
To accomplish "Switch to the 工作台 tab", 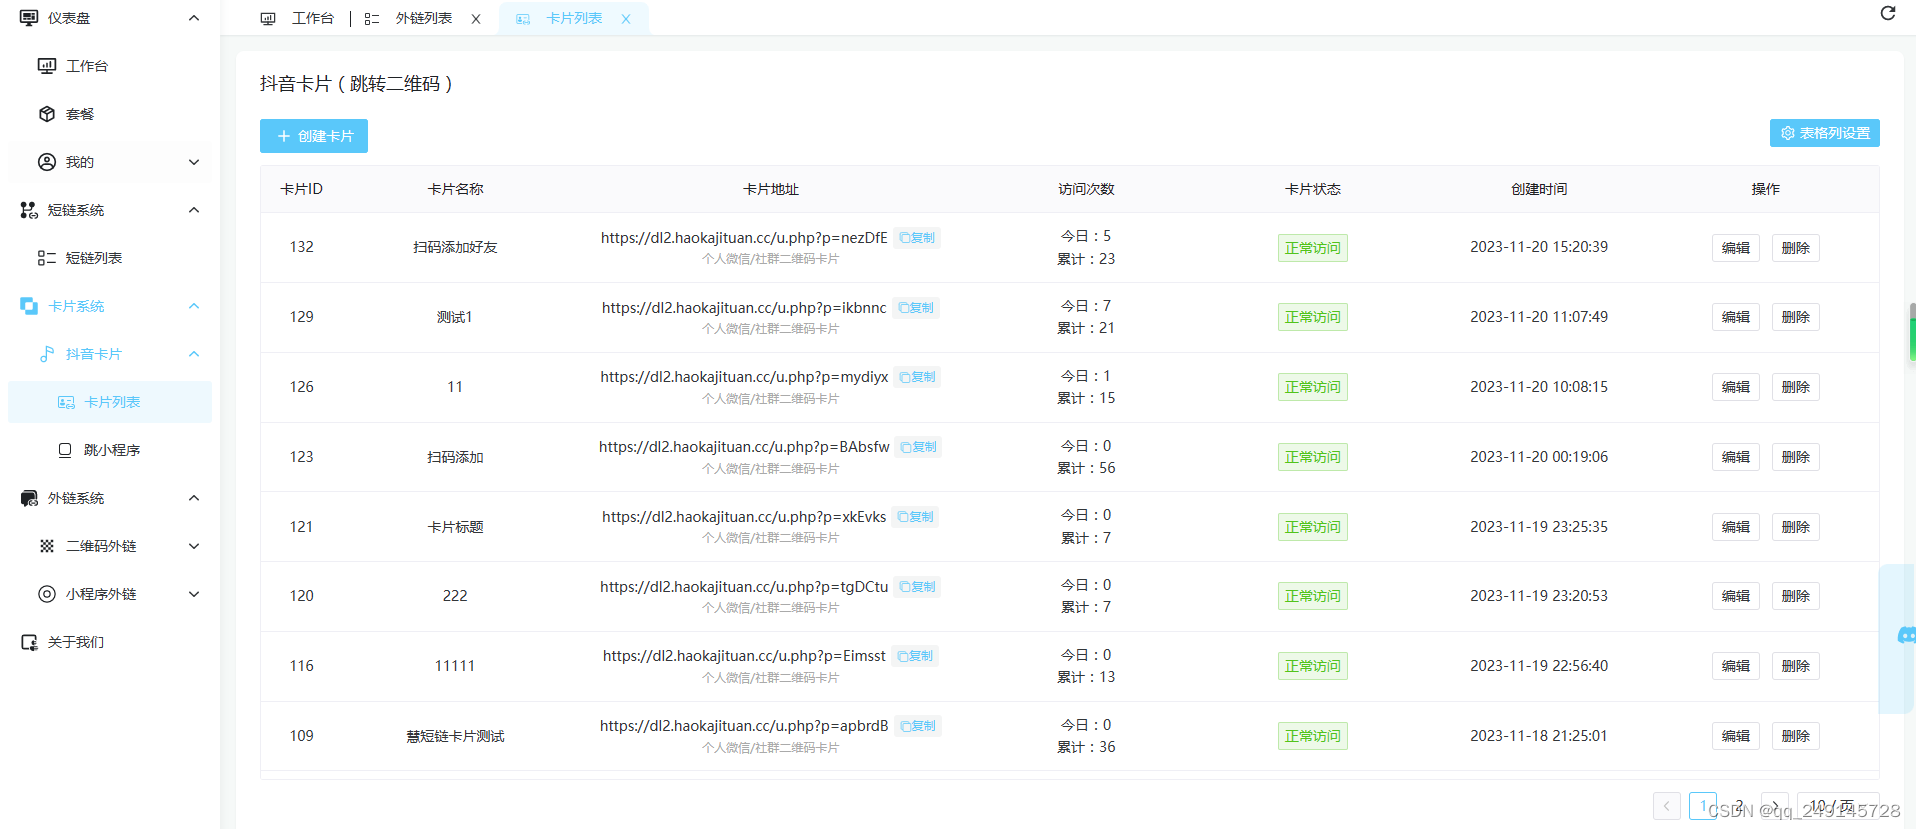I will point(297,18).
